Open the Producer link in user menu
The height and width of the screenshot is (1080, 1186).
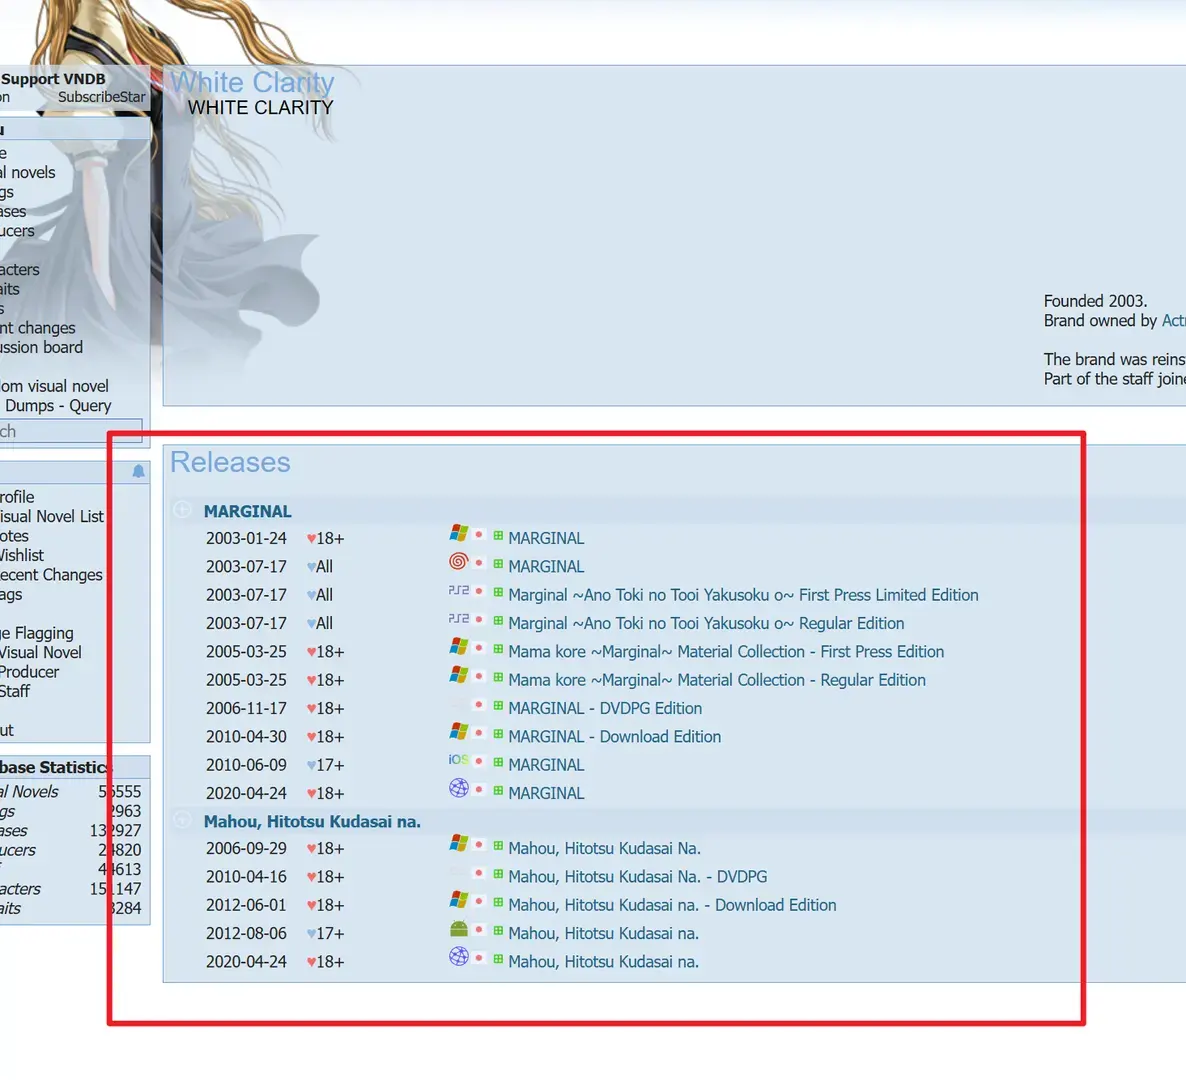coord(29,672)
